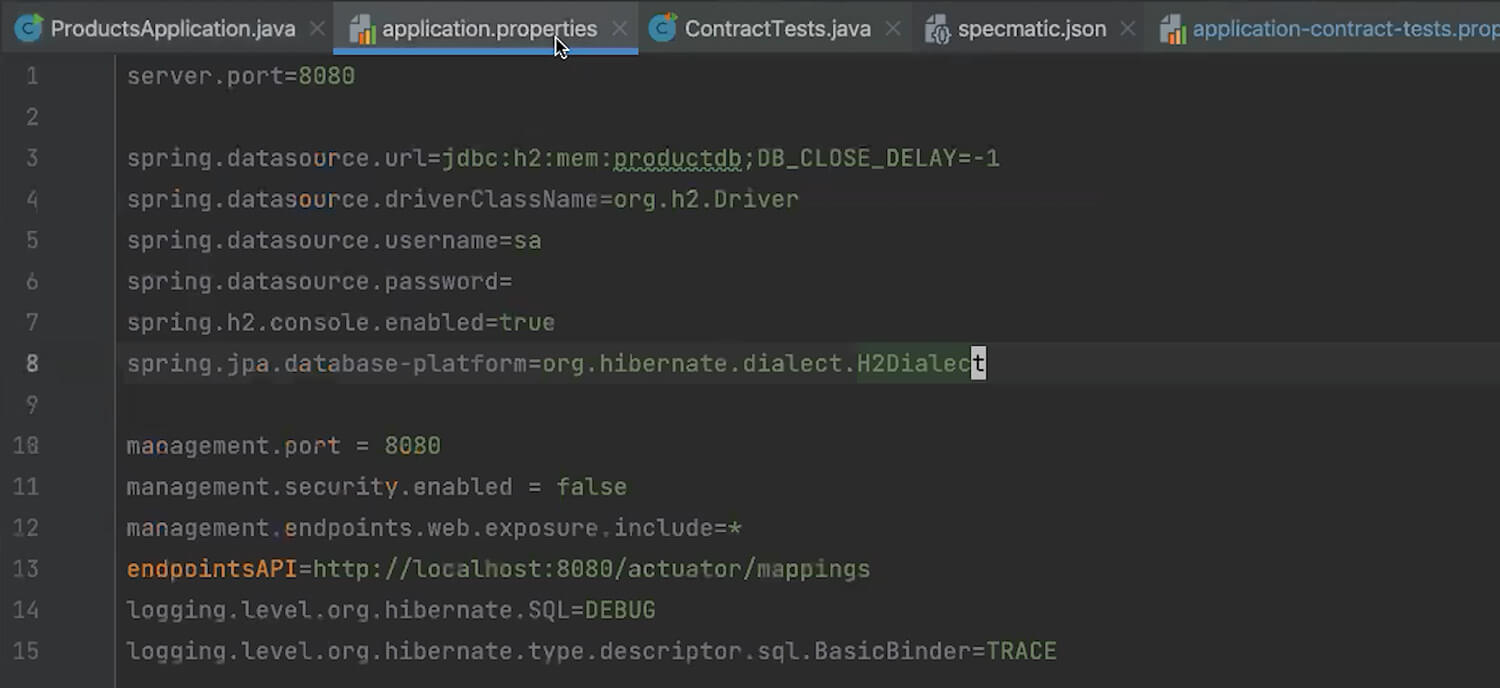Click the properties icon on application-contract-tests tab

[1173, 28]
